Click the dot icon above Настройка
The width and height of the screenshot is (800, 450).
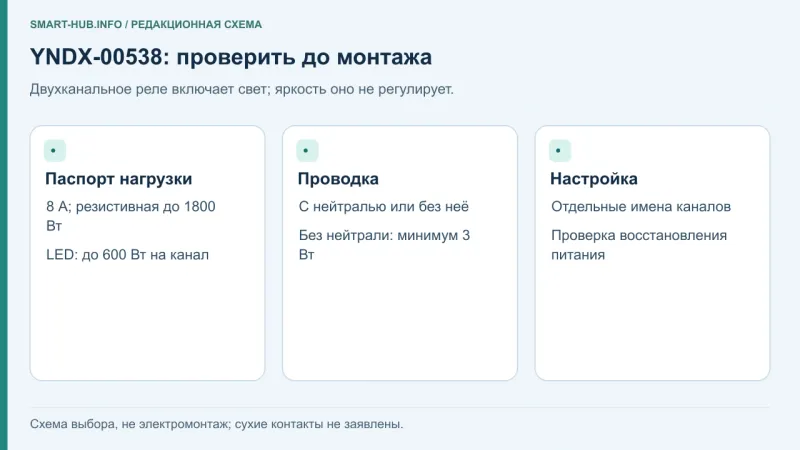coord(560,151)
